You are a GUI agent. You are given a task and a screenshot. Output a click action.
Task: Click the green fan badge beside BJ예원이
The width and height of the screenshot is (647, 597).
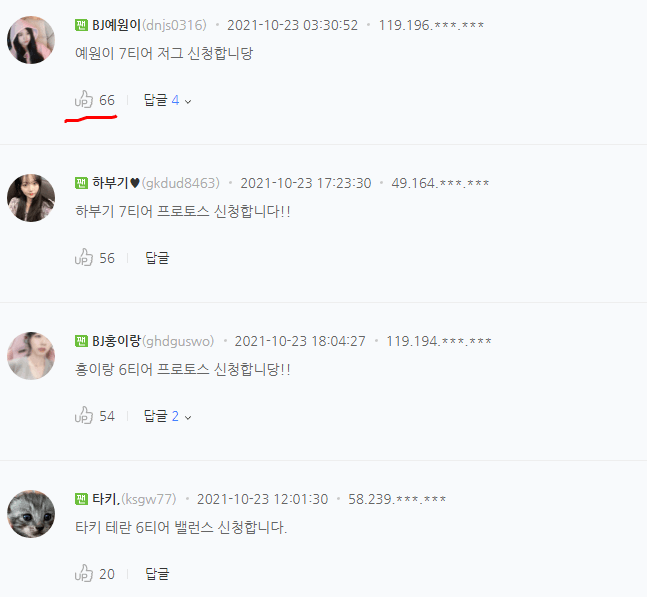point(81,25)
